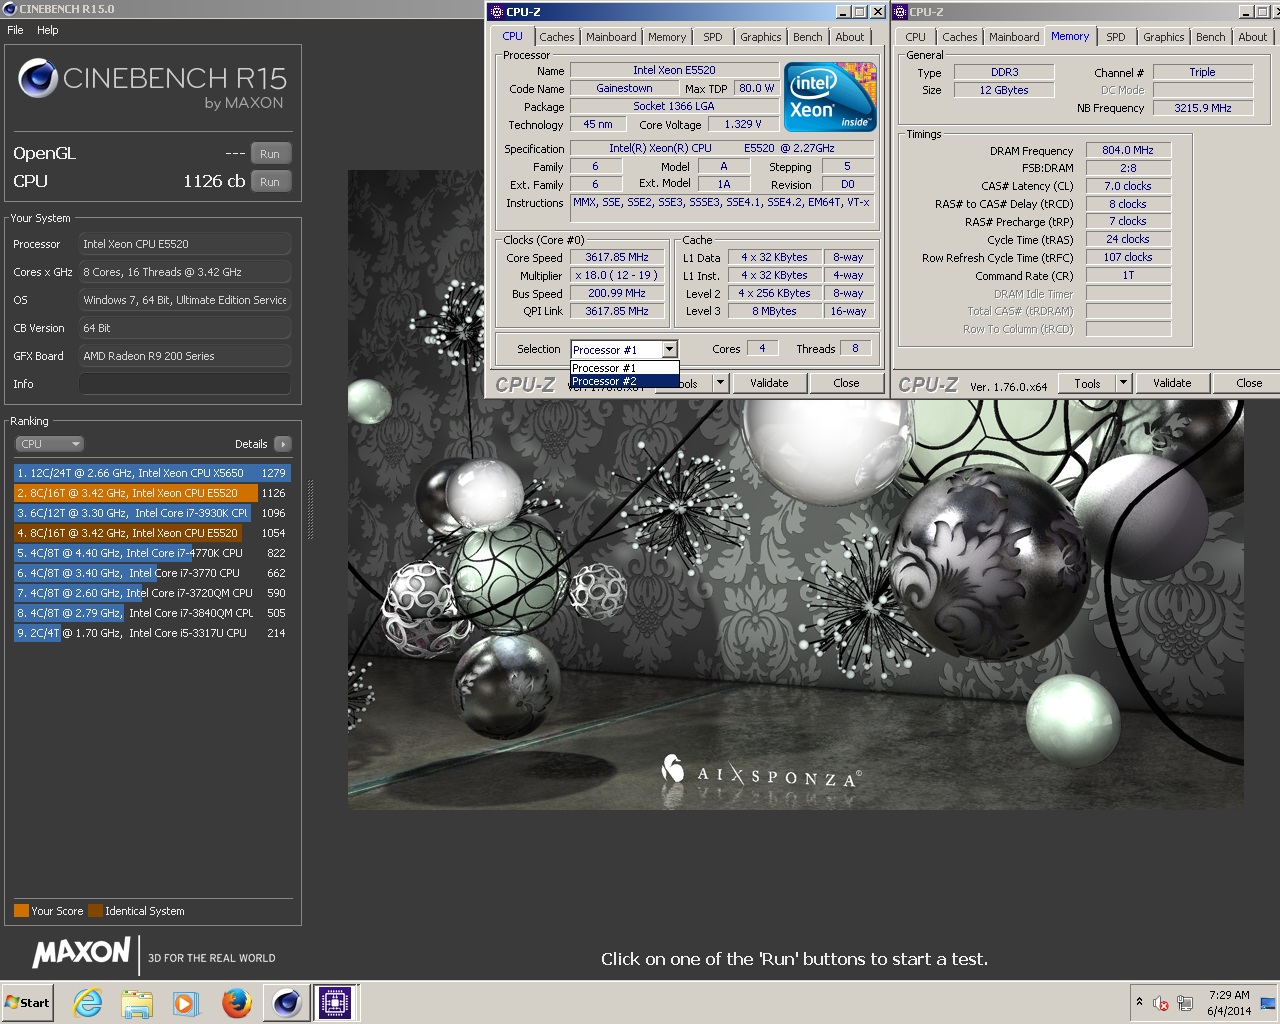The width and height of the screenshot is (1280, 1024).
Task: Open Tools dropdown arrow in right CPU-Z window
Action: (1123, 383)
